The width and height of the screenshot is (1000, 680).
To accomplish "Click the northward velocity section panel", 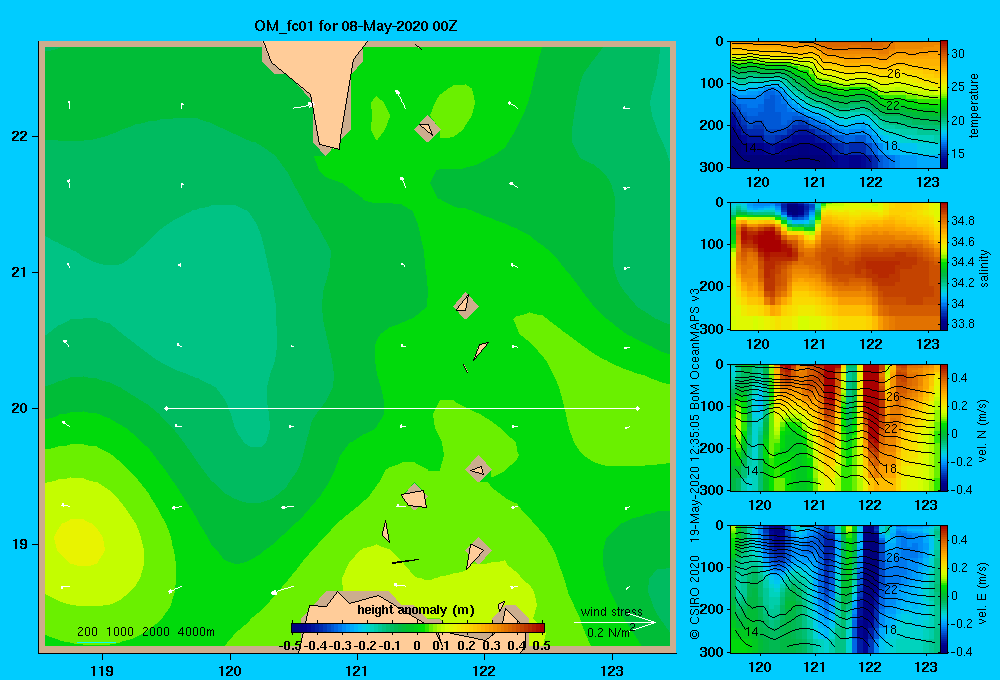I will (834, 427).
